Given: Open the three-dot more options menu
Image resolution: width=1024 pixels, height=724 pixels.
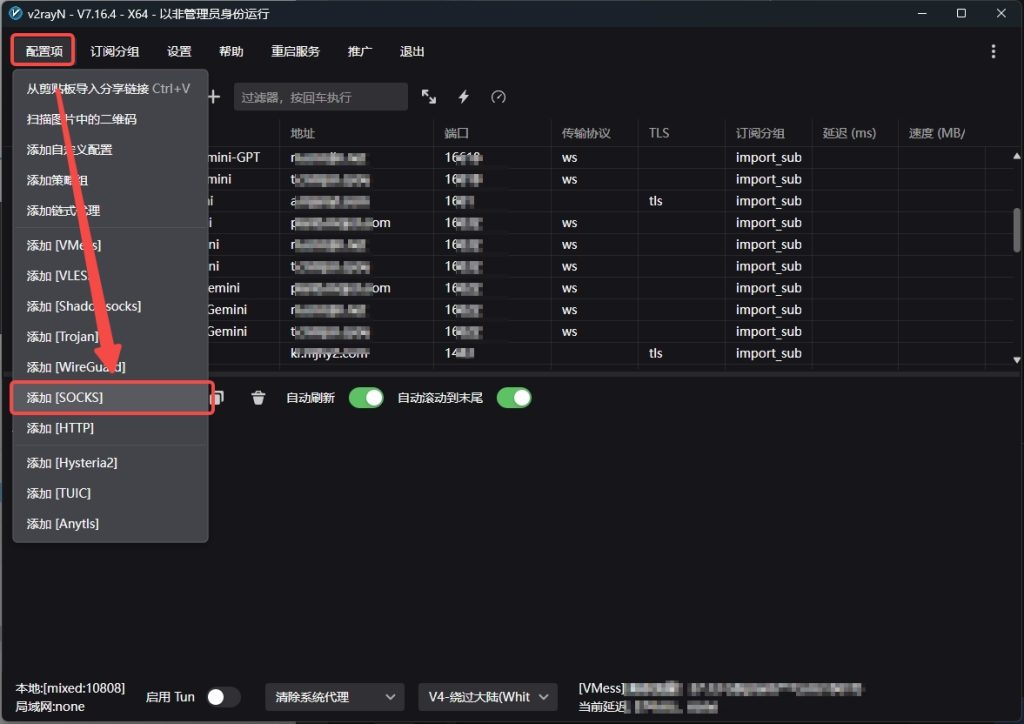Looking at the screenshot, I should pyautogui.click(x=993, y=52).
